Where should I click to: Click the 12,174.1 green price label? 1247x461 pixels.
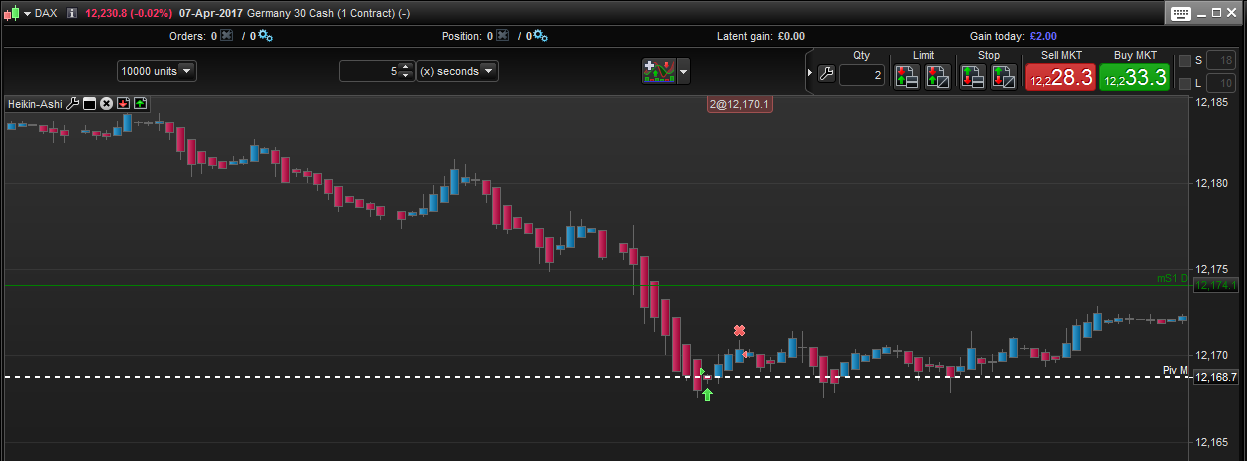pyautogui.click(x=1216, y=286)
